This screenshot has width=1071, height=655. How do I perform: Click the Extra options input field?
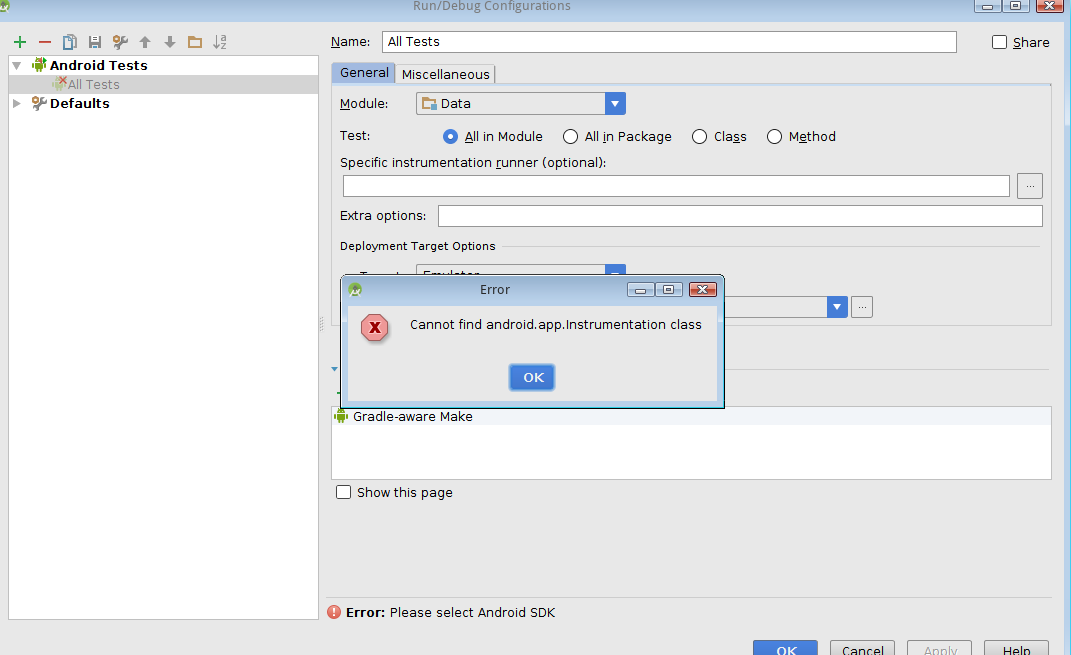pyautogui.click(x=740, y=216)
